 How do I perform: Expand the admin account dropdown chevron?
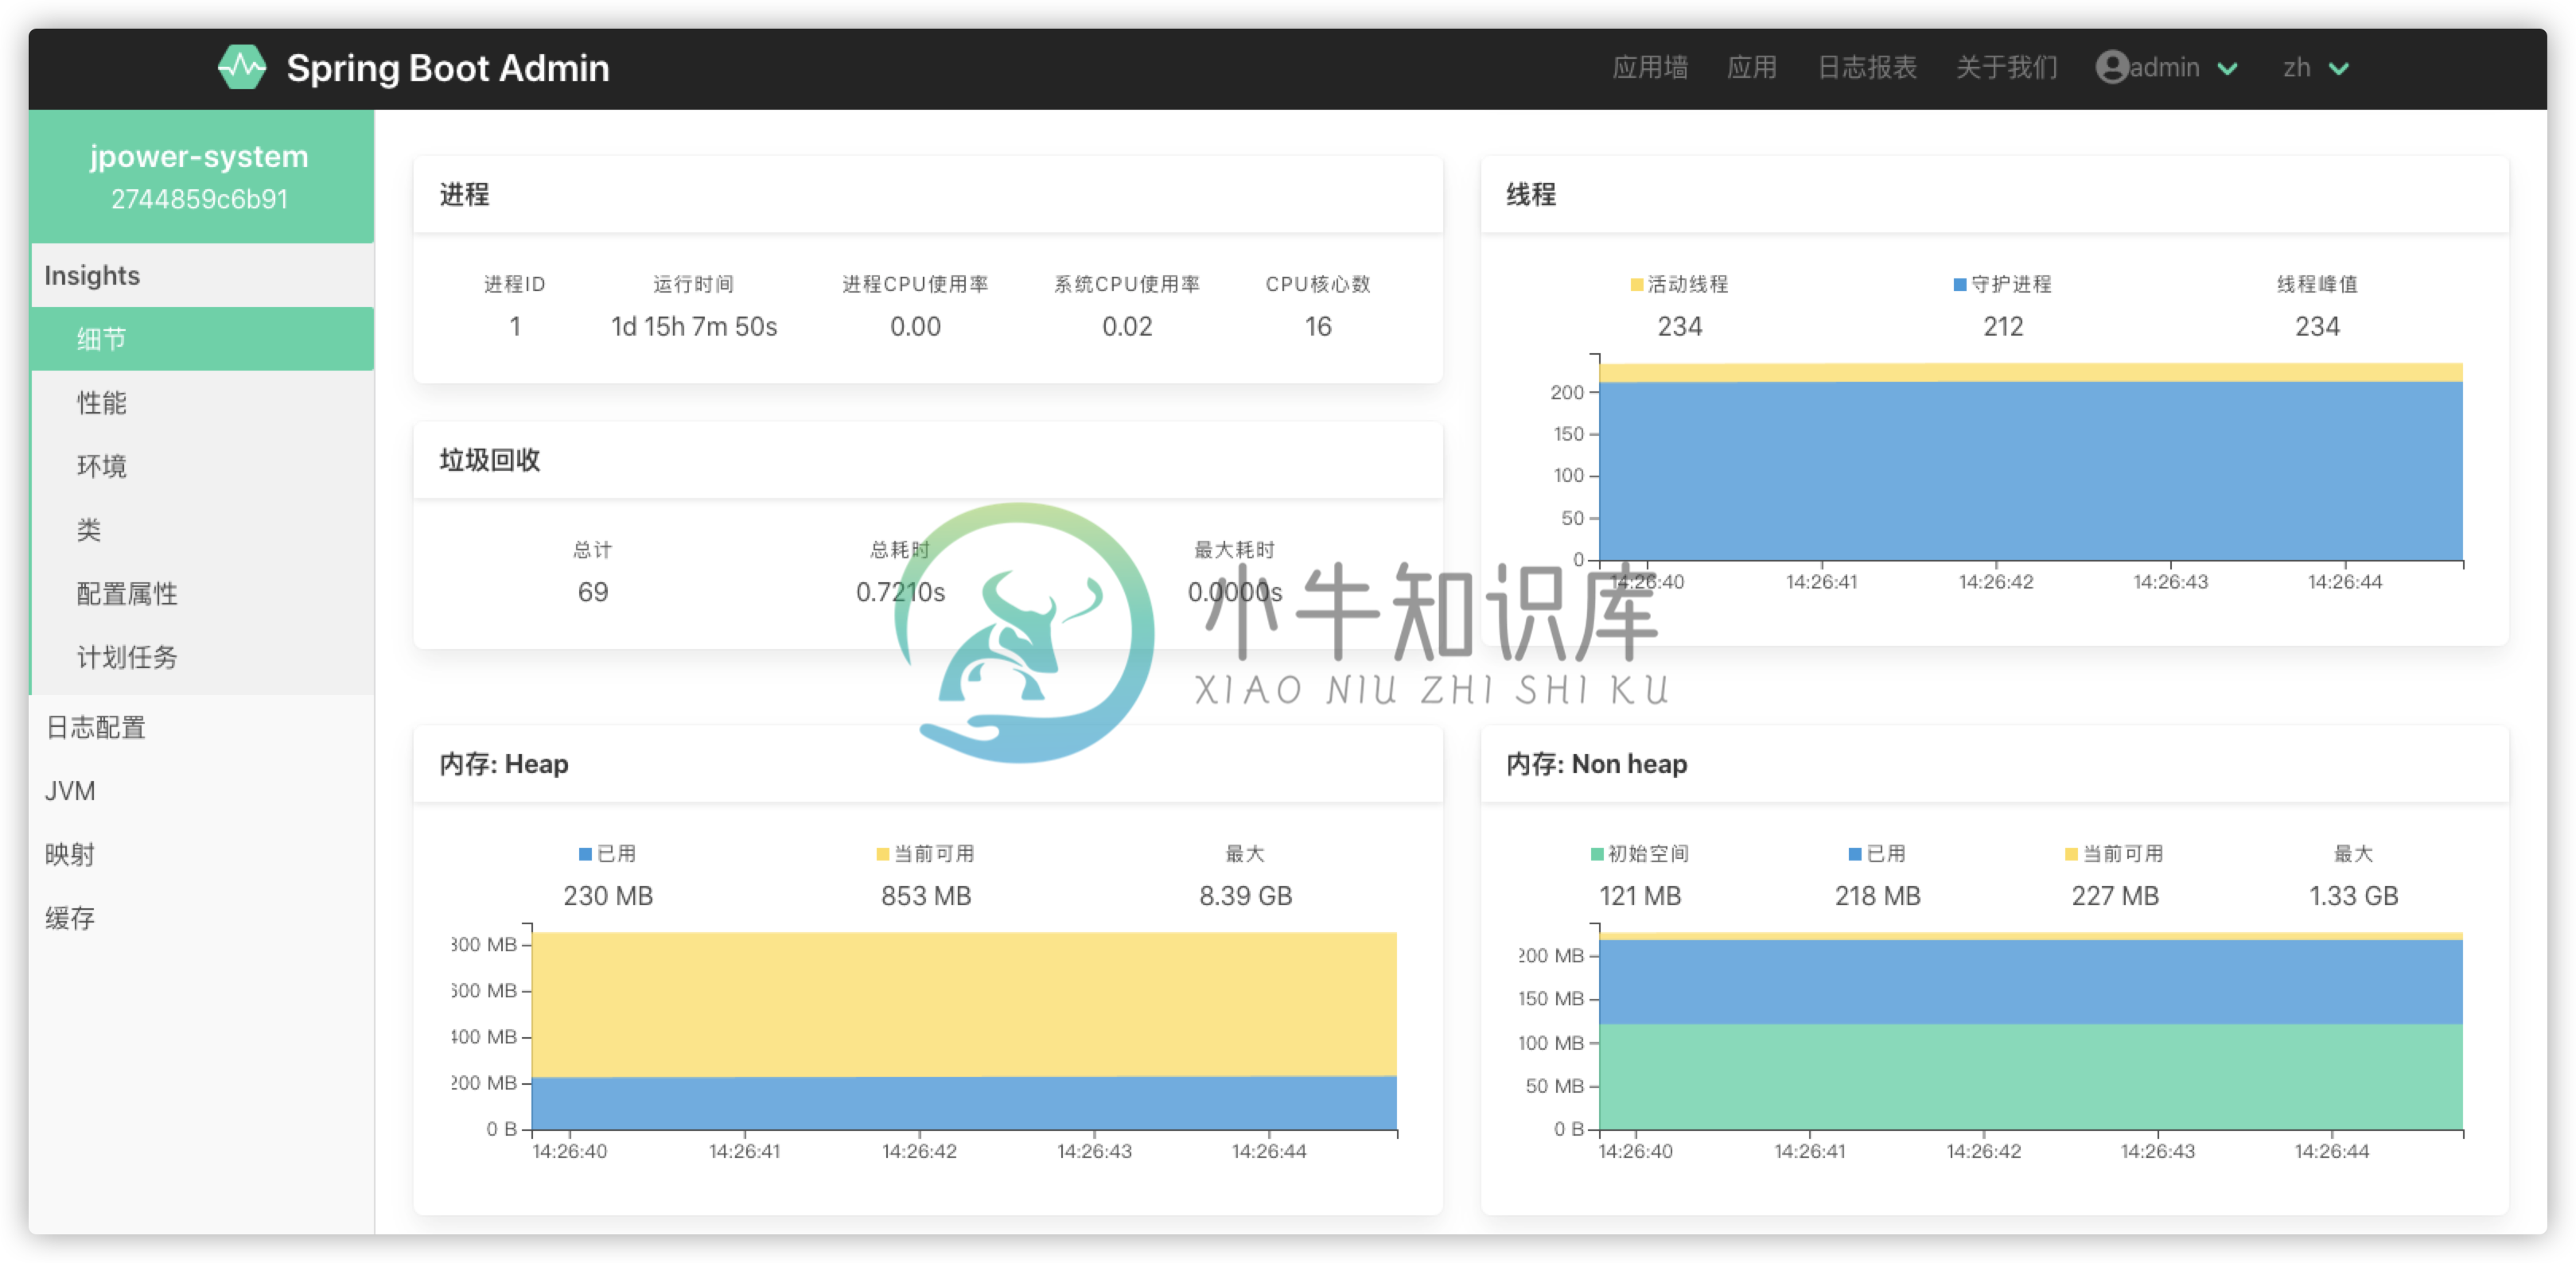[2227, 68]
